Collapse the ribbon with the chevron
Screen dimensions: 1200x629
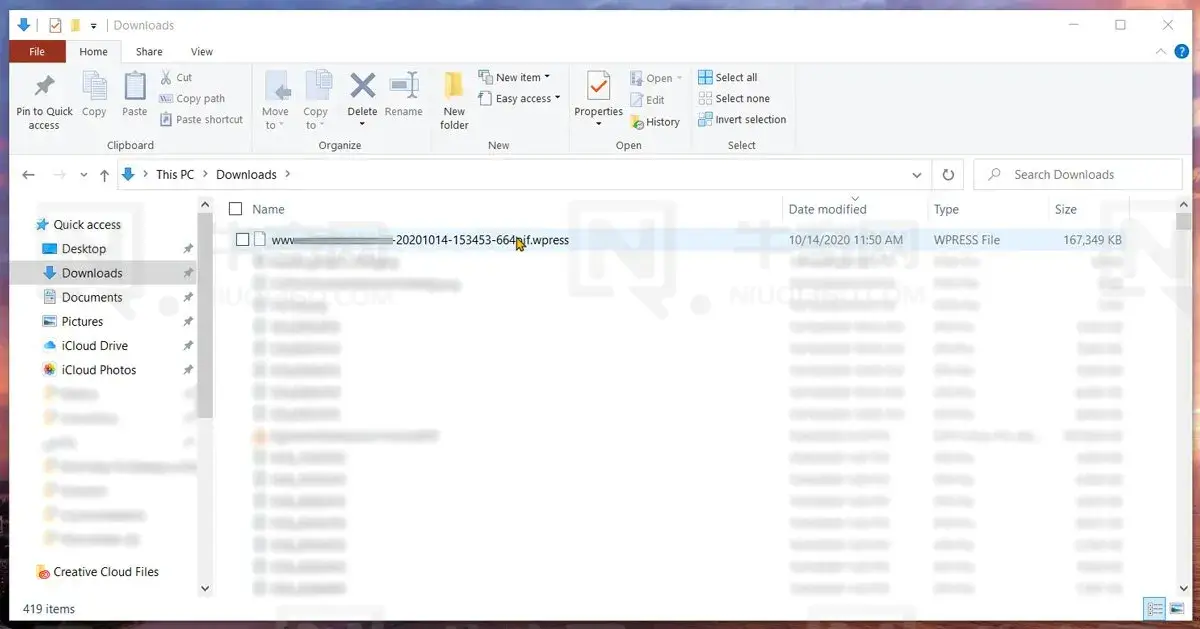click(x=1161, y=52)
